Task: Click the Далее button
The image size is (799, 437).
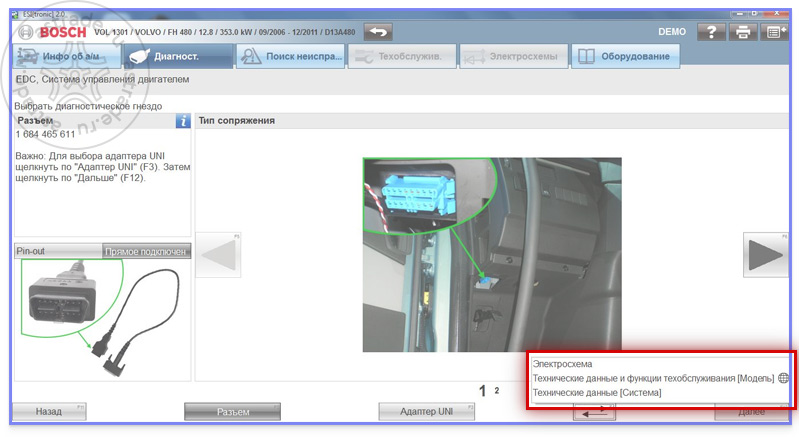Action: point(752,412)
